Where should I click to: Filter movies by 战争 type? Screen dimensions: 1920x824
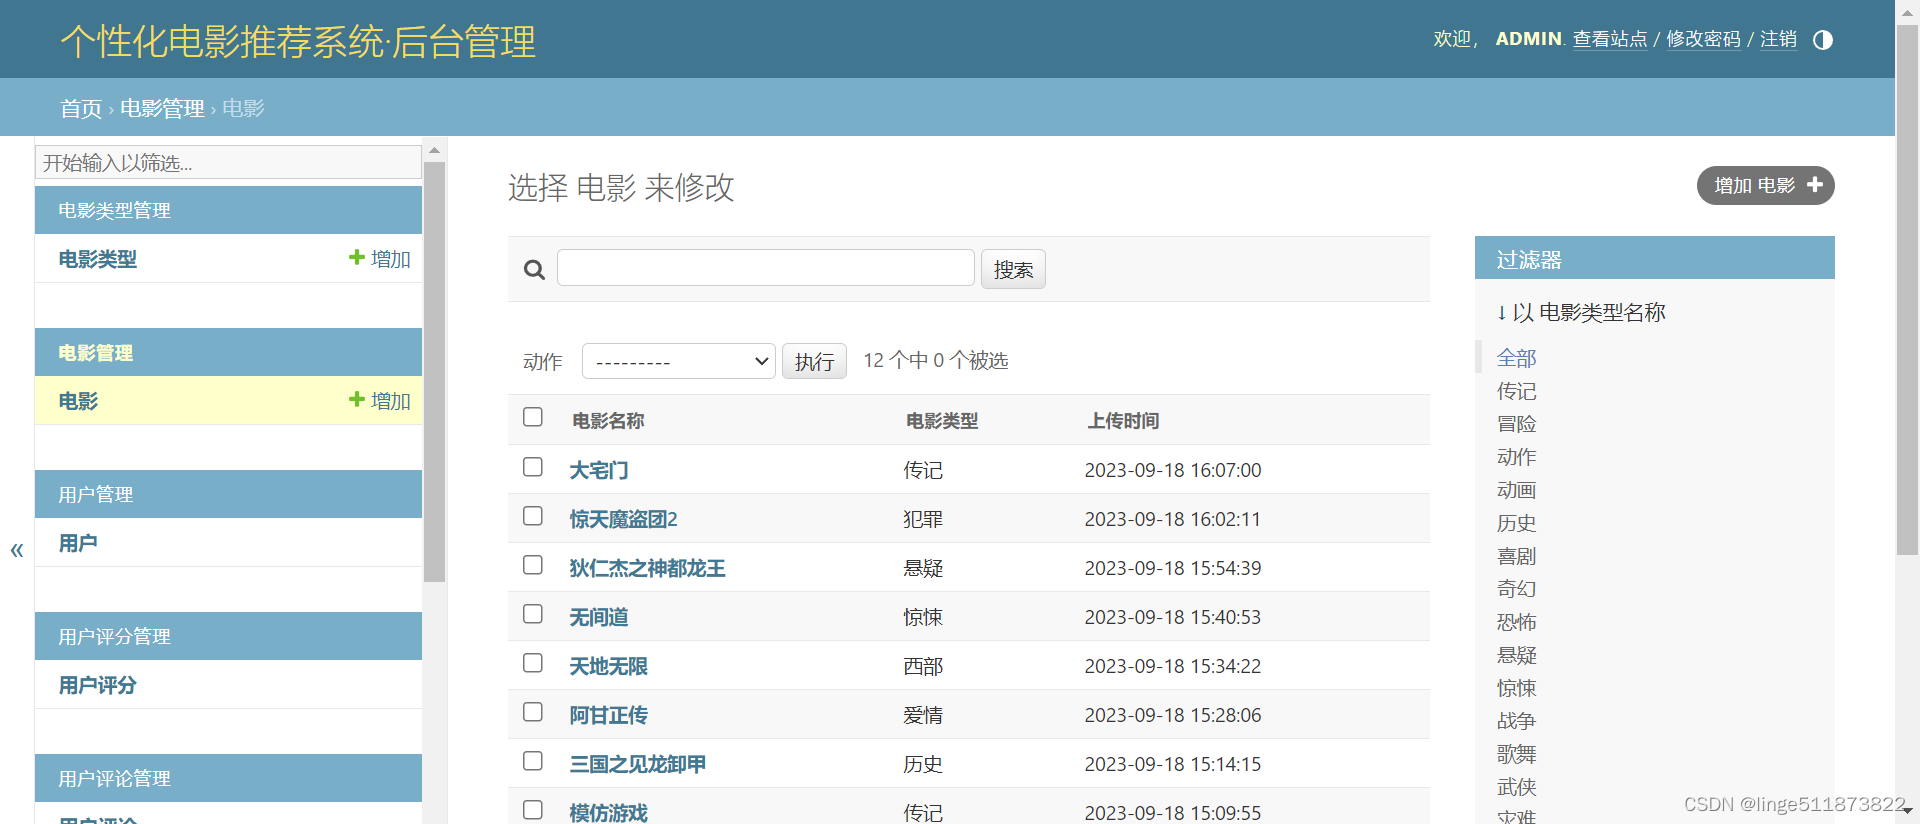(1516, 721)
